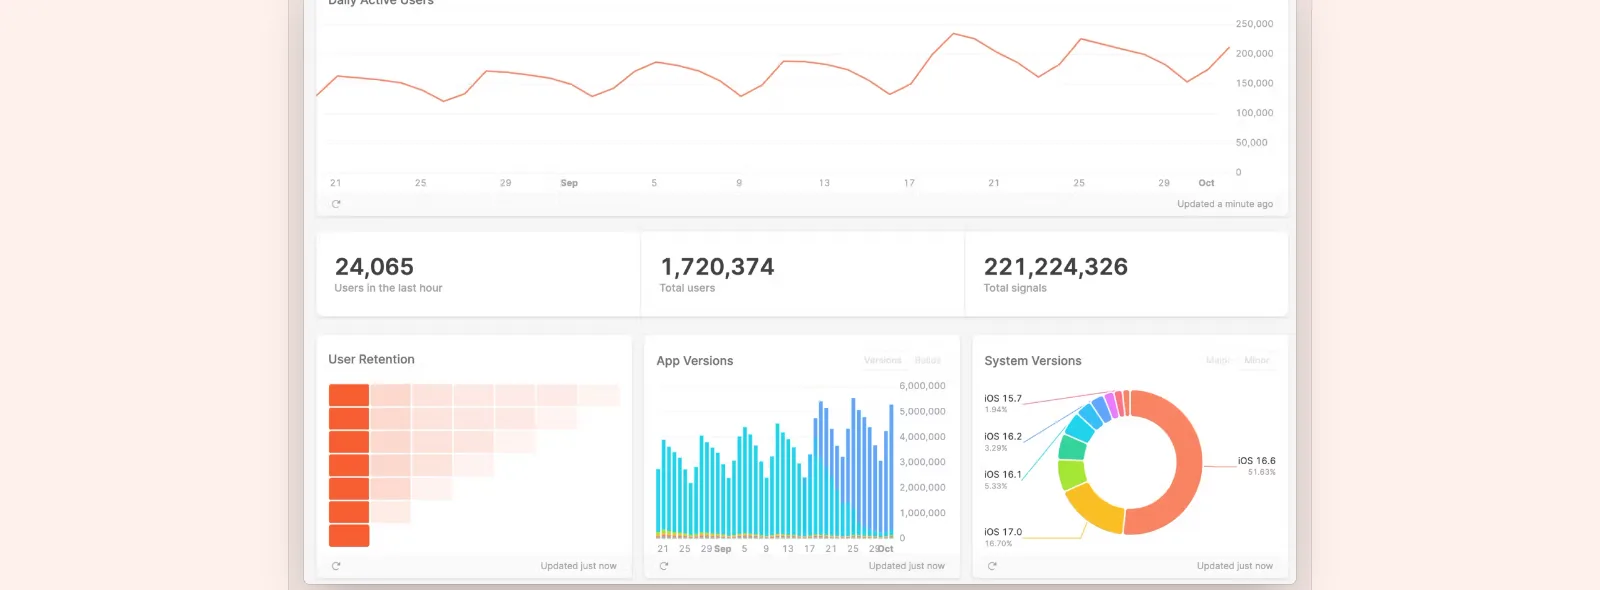Click top-left dark orange retention cell
Viewport: 1600px width, 590px height.
(349, 395)
